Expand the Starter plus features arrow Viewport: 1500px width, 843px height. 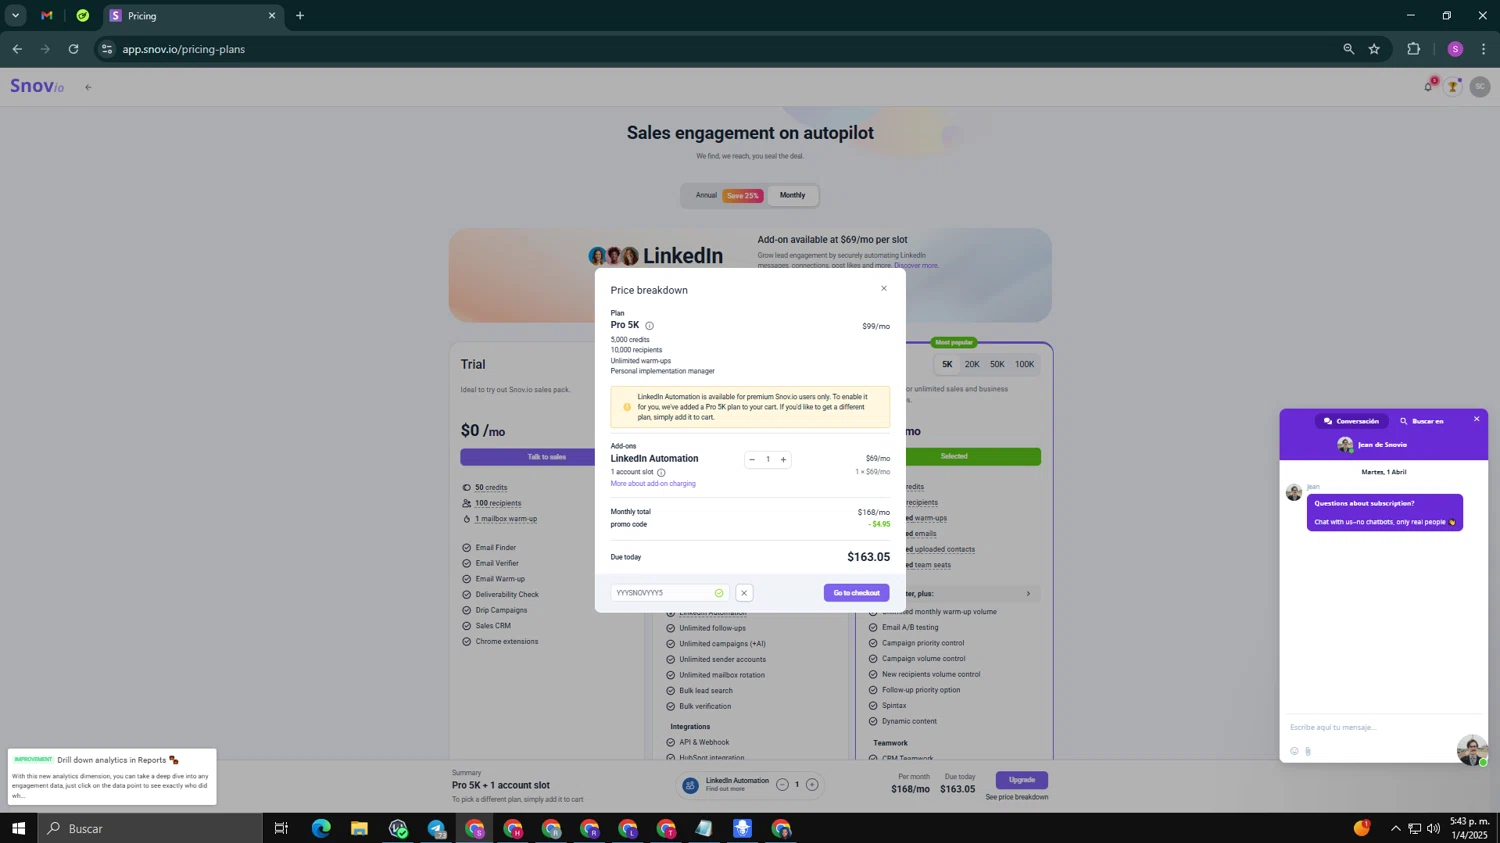point(1028,594)
